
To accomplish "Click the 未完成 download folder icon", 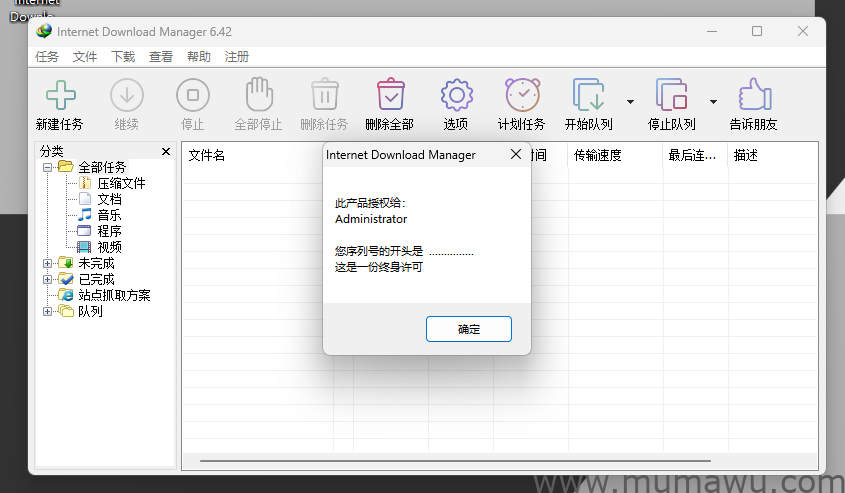I will point(66,263).
